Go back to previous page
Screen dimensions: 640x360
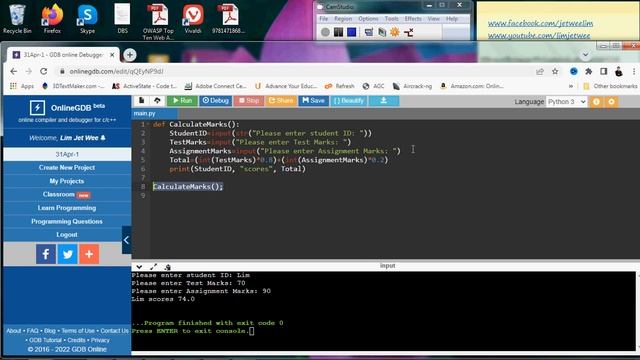tap(13, 71)
